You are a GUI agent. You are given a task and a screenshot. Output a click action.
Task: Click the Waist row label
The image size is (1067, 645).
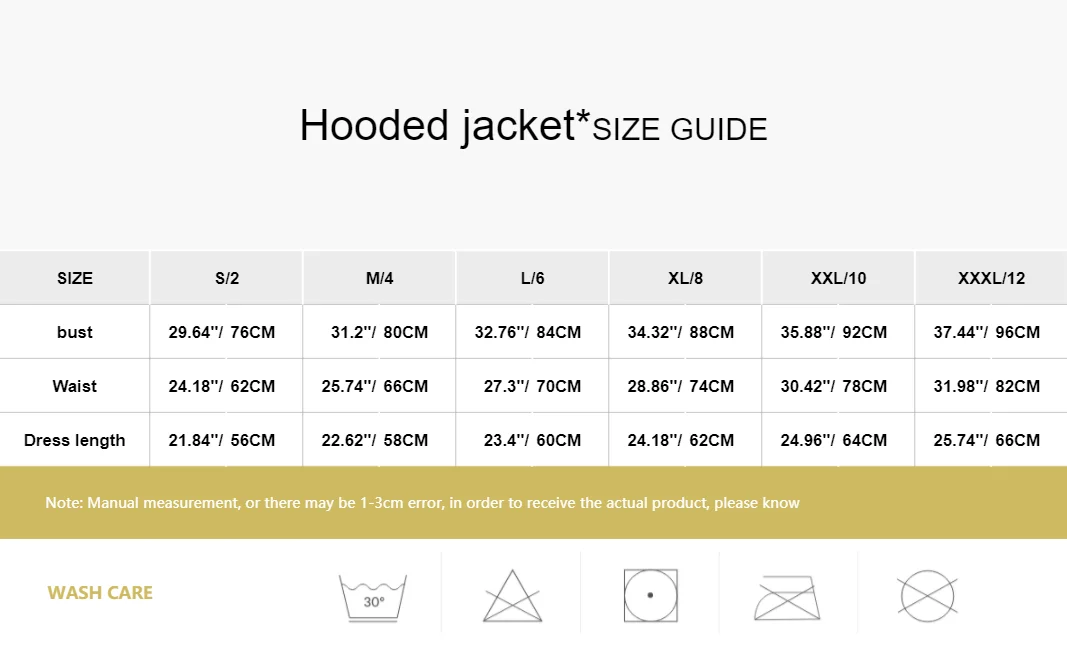(75, 386)
